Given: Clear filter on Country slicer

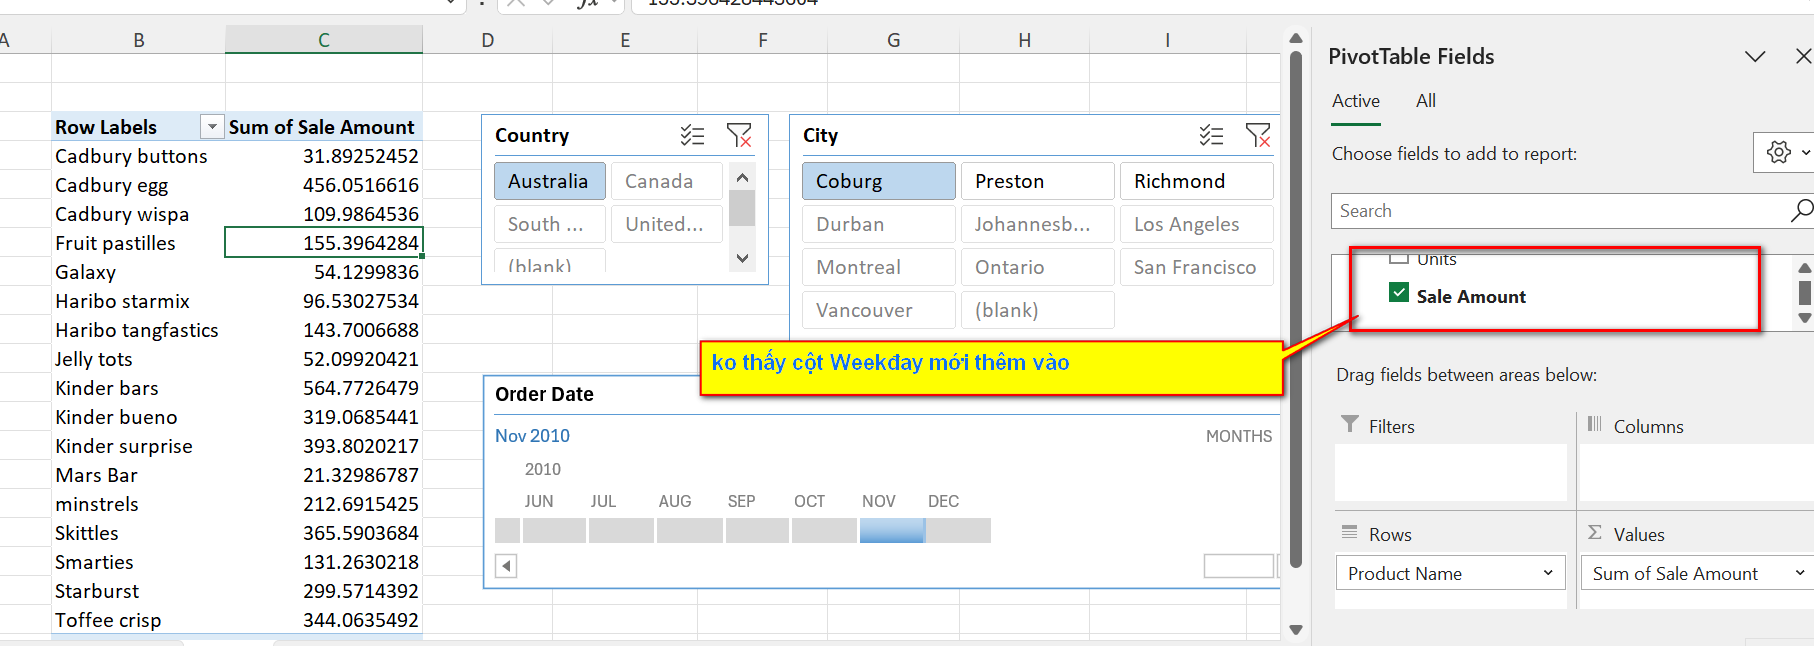Looking at the screenshot, I should pyautogui.click(x=739, y=135).
